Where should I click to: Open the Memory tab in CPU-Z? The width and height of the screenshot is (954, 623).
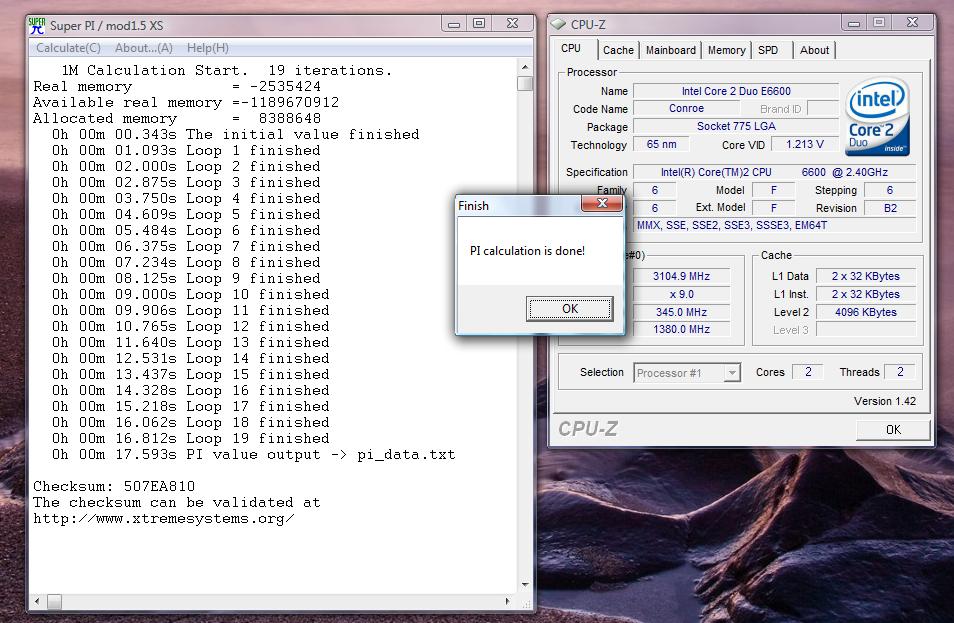[x=726, y=50]
